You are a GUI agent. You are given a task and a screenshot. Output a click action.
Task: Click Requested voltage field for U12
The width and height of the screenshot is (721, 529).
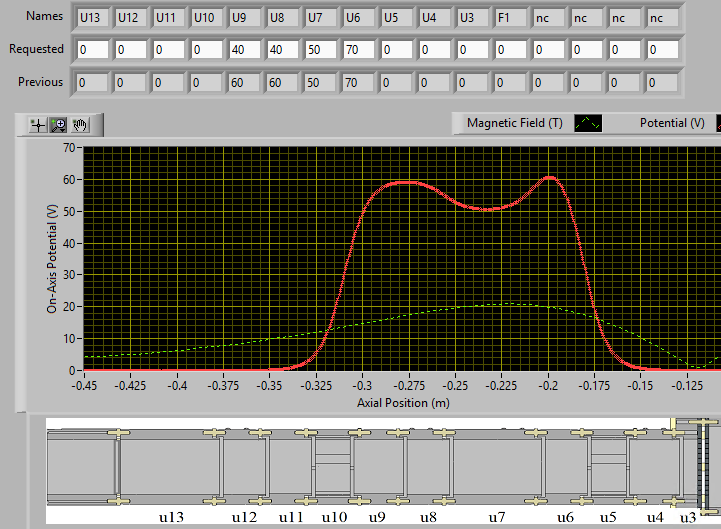pos(131,50)
